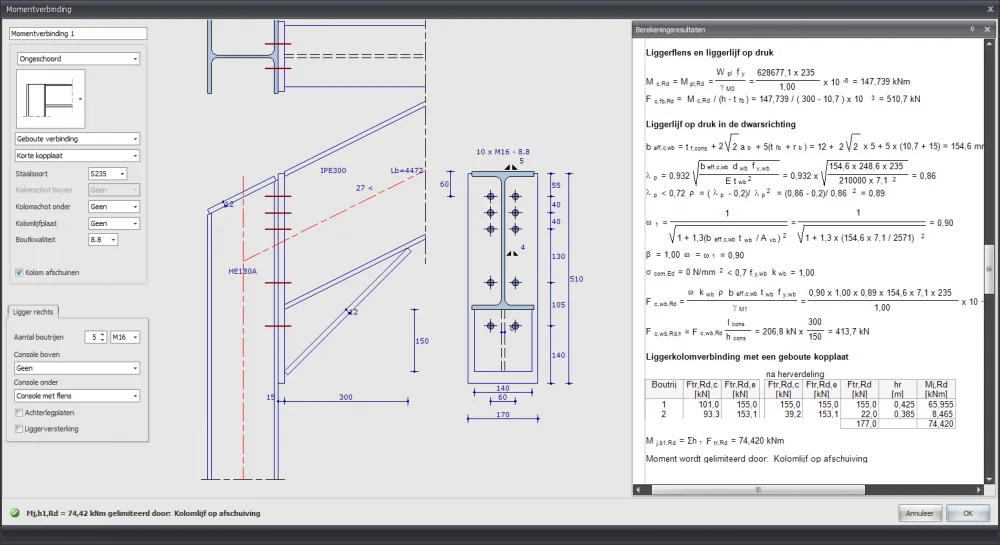1000x545 pixels.
Task: Click the results horizontal scrollbar right arrow
Action: click(x=979, y=490)
